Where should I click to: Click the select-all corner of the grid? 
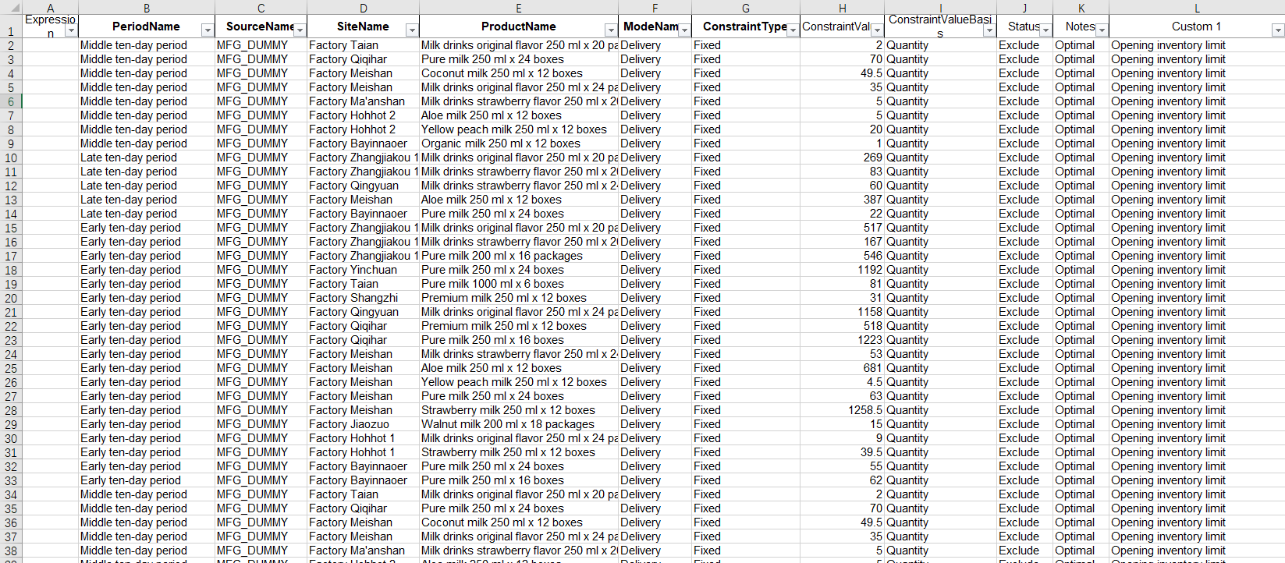click(x=10, y=7)
